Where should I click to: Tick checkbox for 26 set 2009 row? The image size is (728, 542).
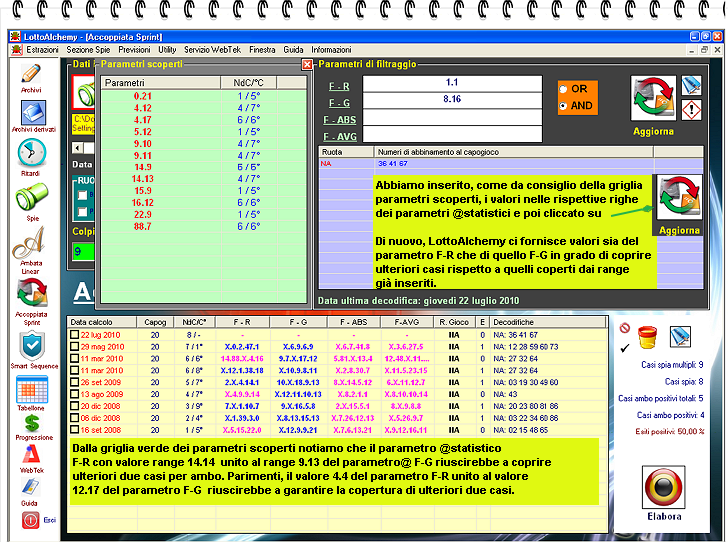pyautogui.click(x=74, y=382)
